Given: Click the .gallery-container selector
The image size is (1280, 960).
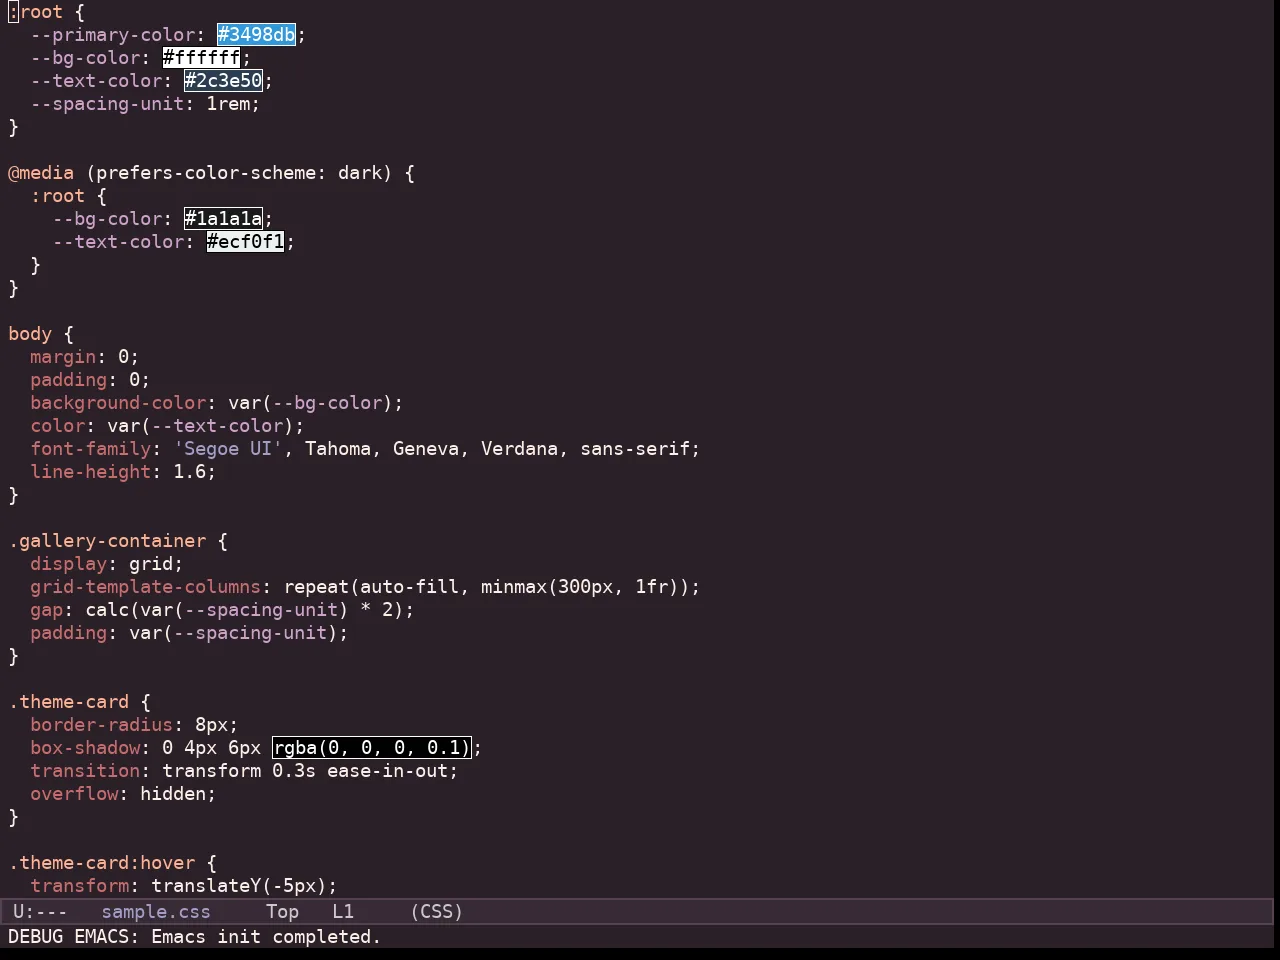Looking at the screenshot, I should pos(107,541).
